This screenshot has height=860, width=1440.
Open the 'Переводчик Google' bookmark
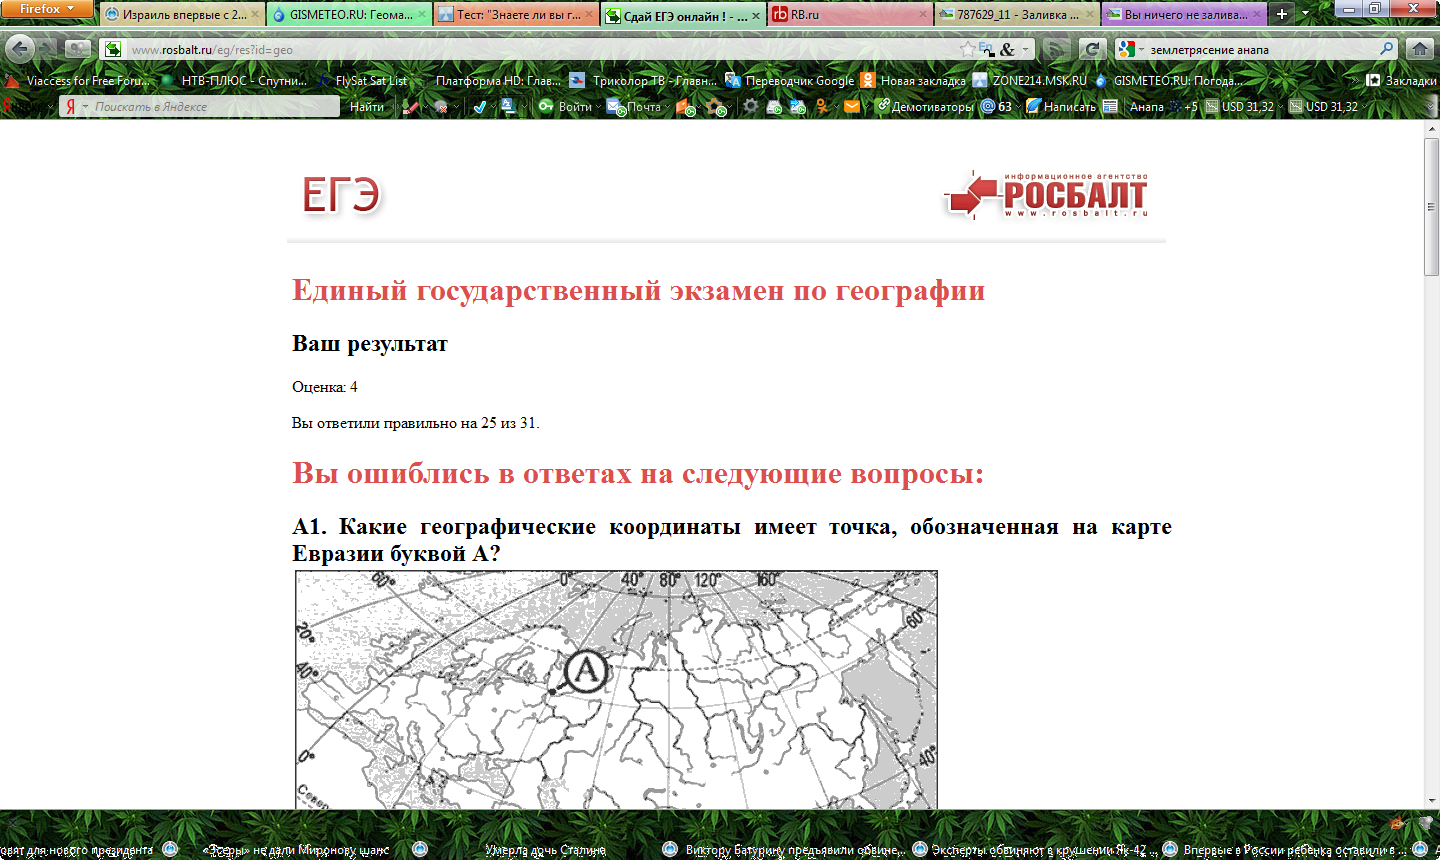tap(790, 80)
